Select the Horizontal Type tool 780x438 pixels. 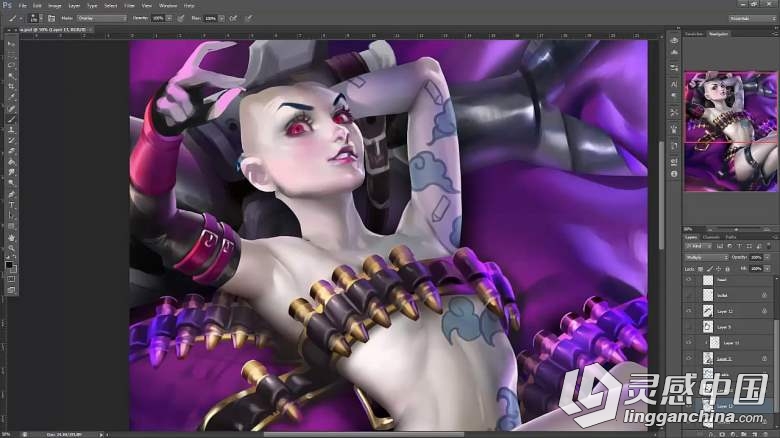[x=11, y=205]
